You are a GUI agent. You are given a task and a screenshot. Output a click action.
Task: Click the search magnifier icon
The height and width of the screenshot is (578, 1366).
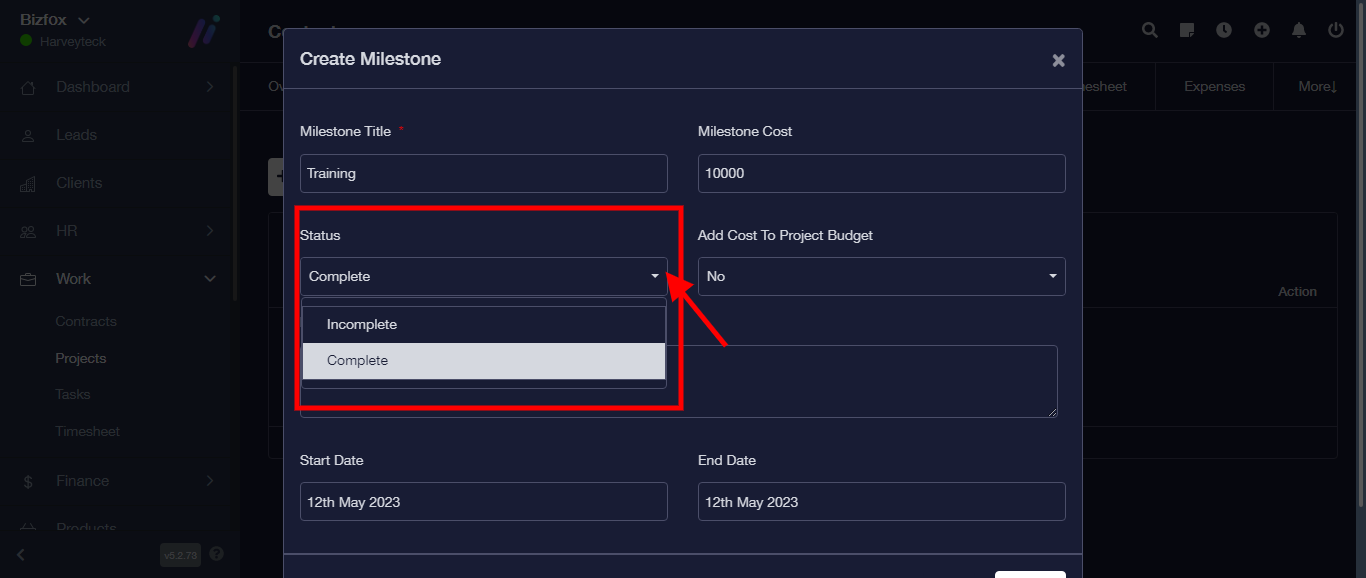[x=1150, y=30]
